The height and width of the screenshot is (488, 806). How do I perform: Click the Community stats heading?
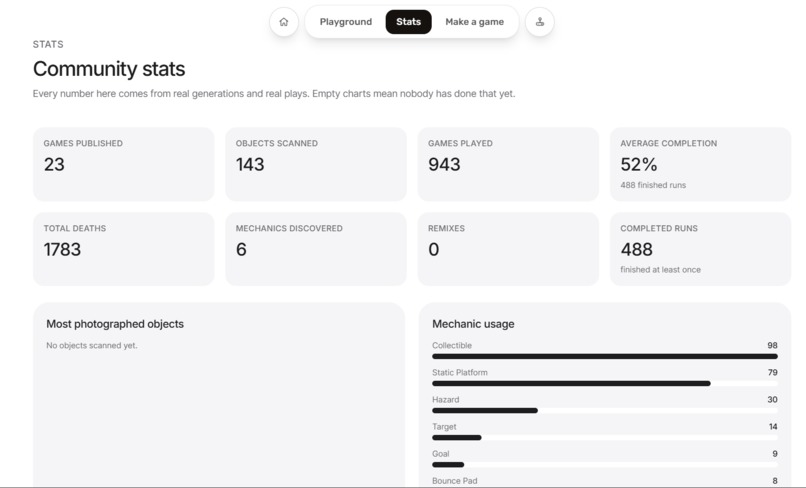coord(109,69)
